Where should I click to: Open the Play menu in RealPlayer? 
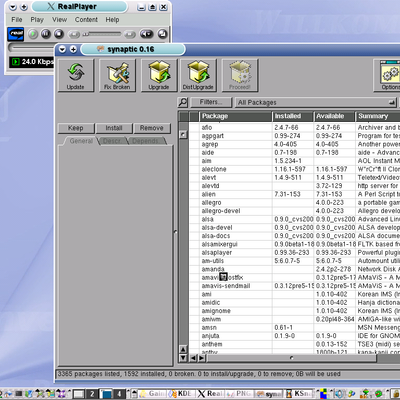(x=37, y=20)
